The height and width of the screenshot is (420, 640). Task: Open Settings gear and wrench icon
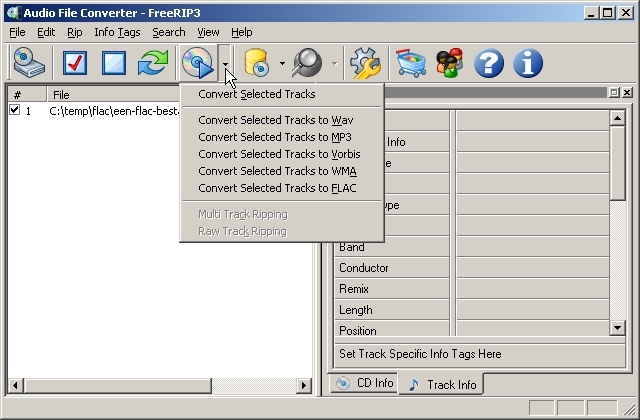pyautogui.click(x=365, y=63)
